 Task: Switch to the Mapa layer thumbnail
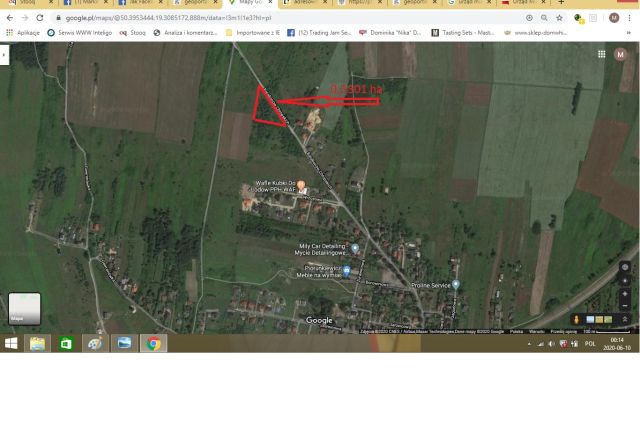tap(24, 309)
